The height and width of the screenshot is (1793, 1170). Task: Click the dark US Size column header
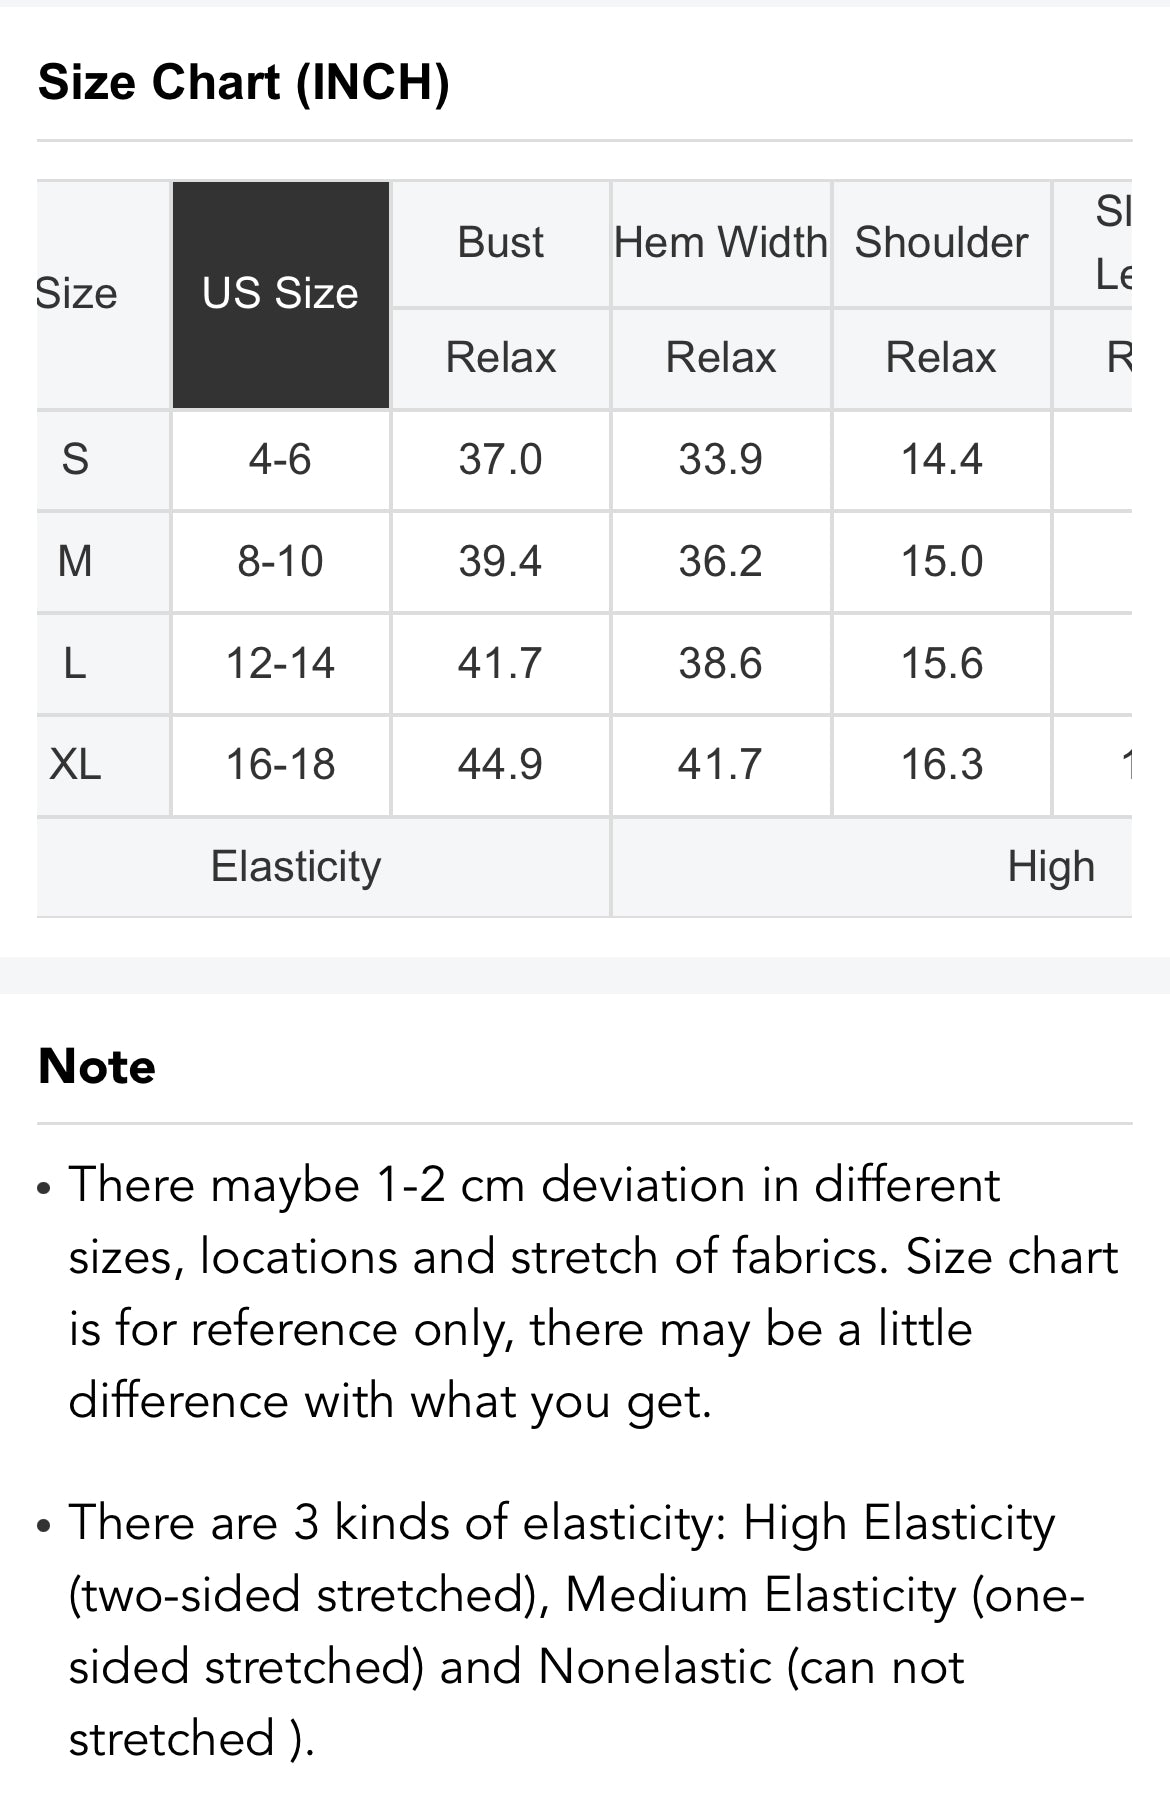pos(280,294)
